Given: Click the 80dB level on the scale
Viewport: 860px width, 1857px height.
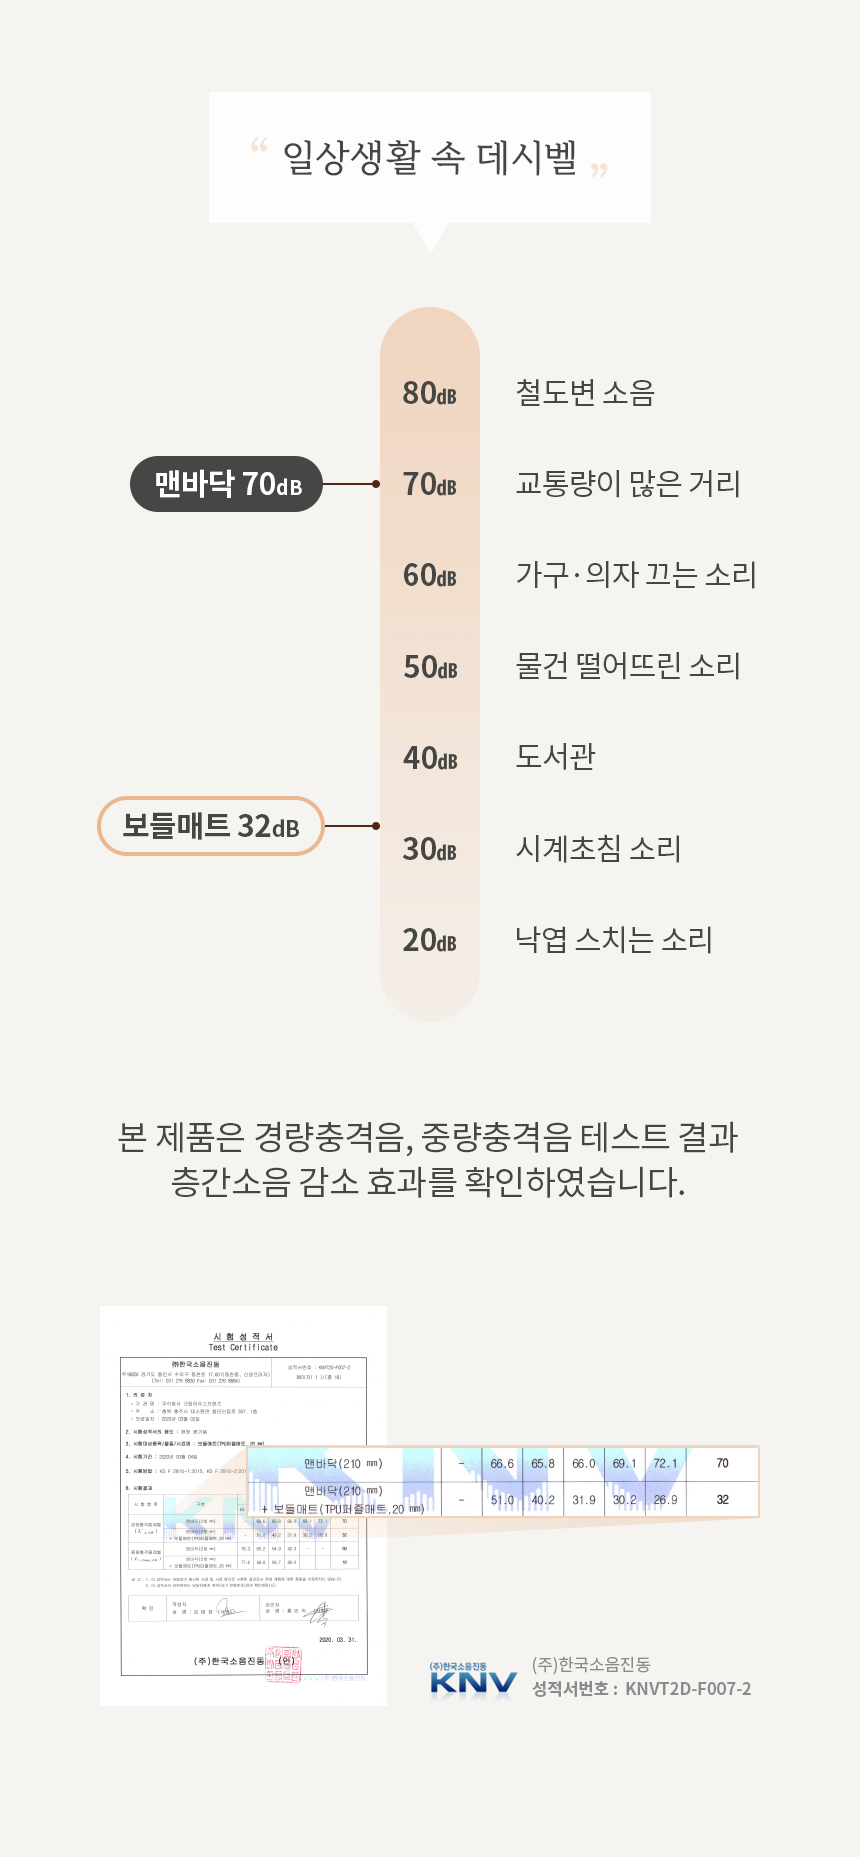Looking at the screenshot, I should (430, 394).
